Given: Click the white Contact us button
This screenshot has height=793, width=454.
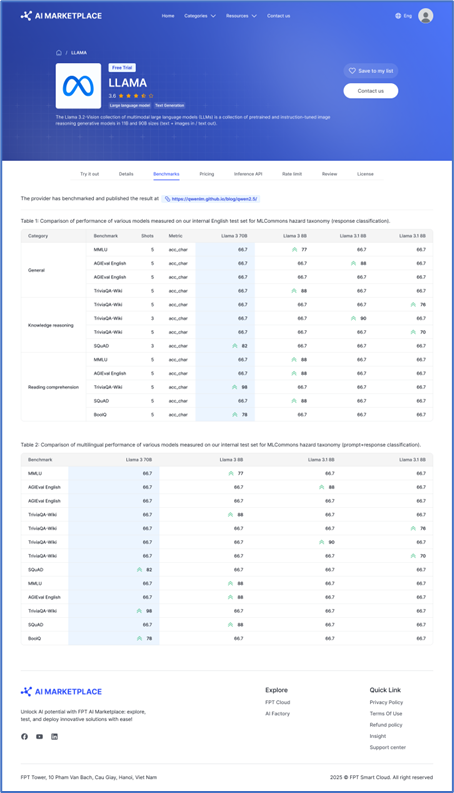Looking at the screenshot, I should [x=371, y=91].
